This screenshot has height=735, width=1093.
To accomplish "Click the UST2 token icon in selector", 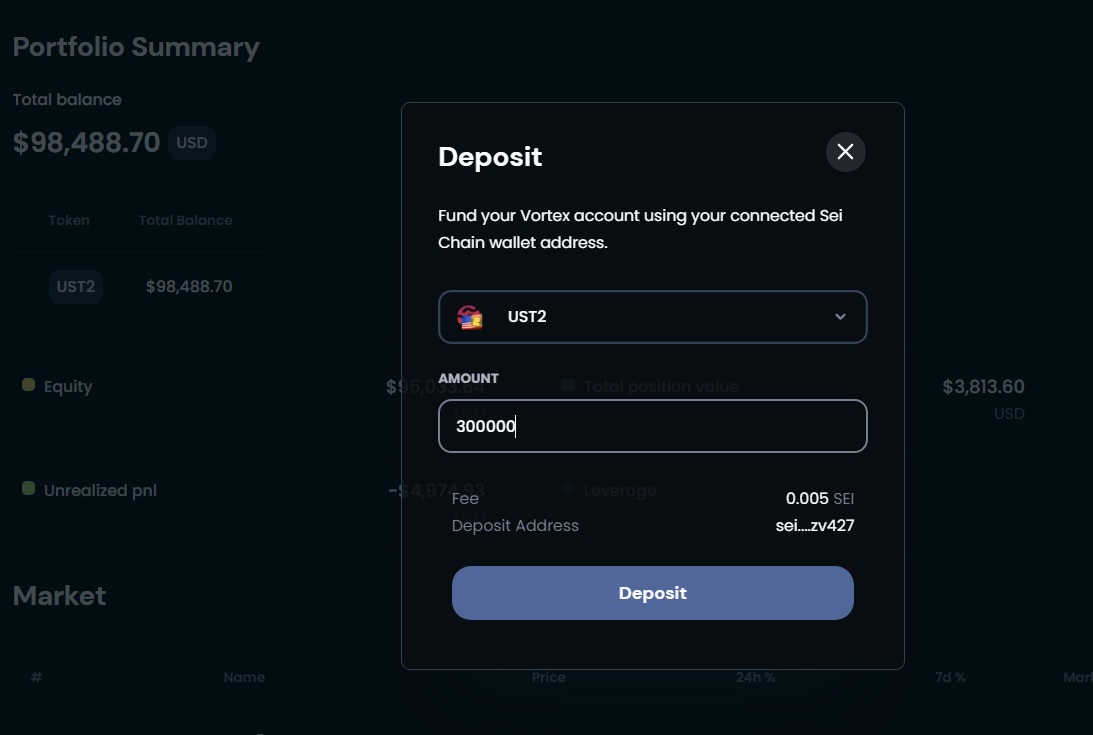I will [x=470, y=317].
